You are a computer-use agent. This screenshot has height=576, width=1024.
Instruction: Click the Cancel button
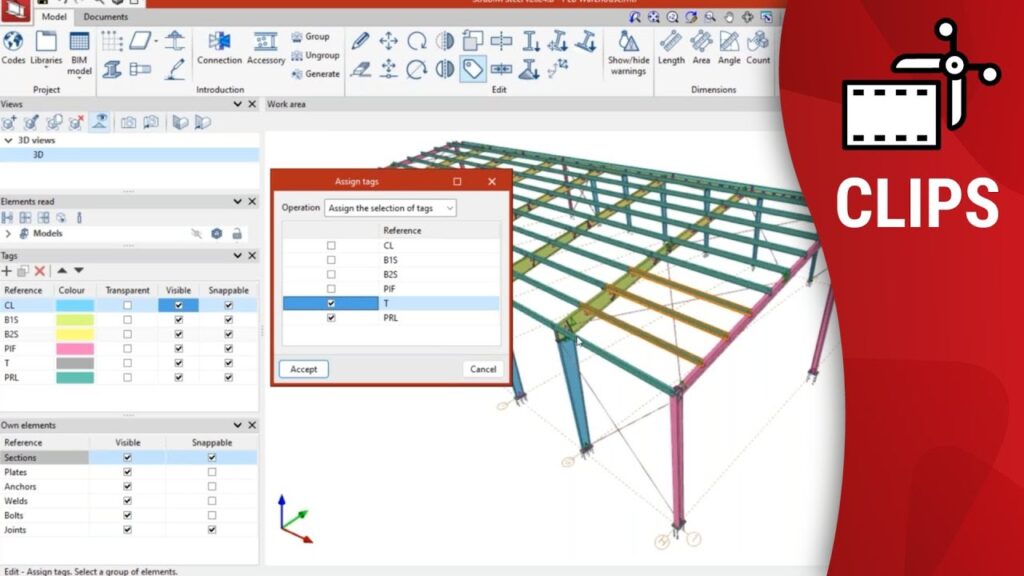[482, 369]
